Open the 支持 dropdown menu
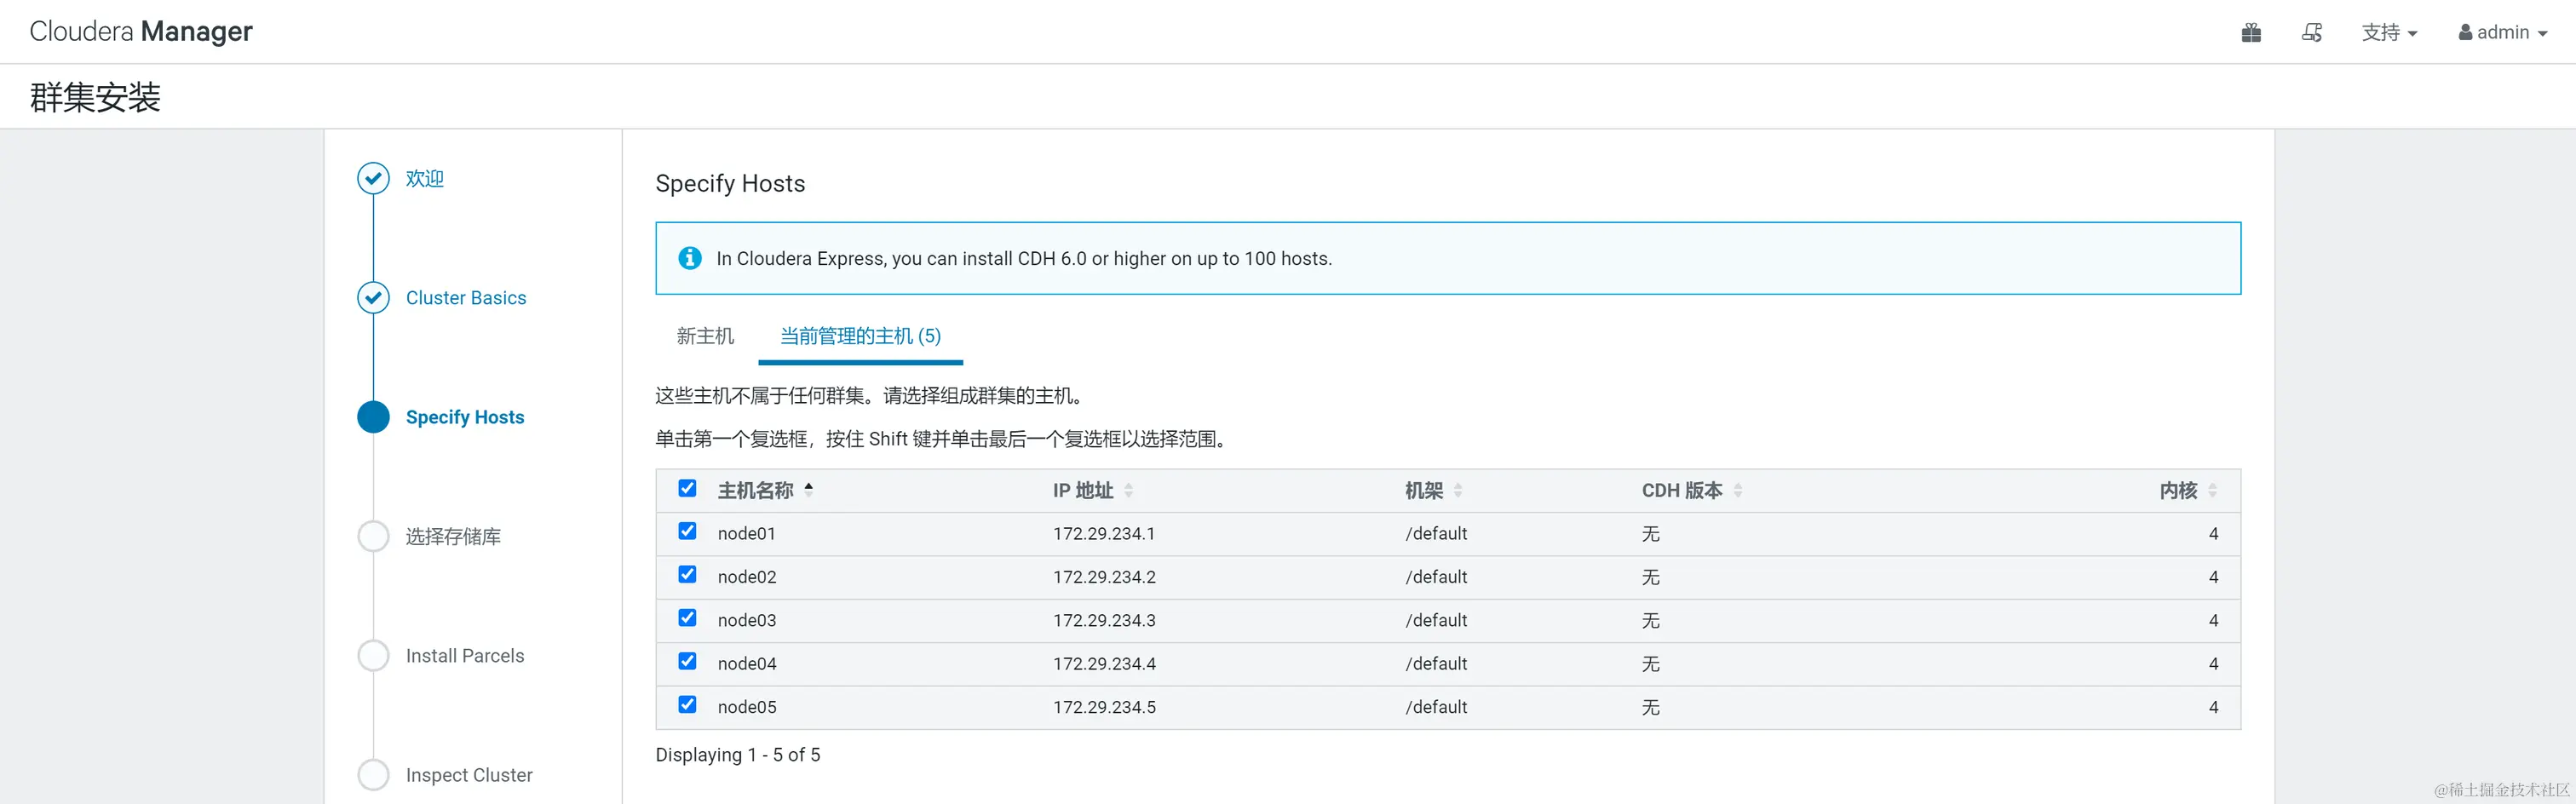2576x804 pixels. (2389, 32)
